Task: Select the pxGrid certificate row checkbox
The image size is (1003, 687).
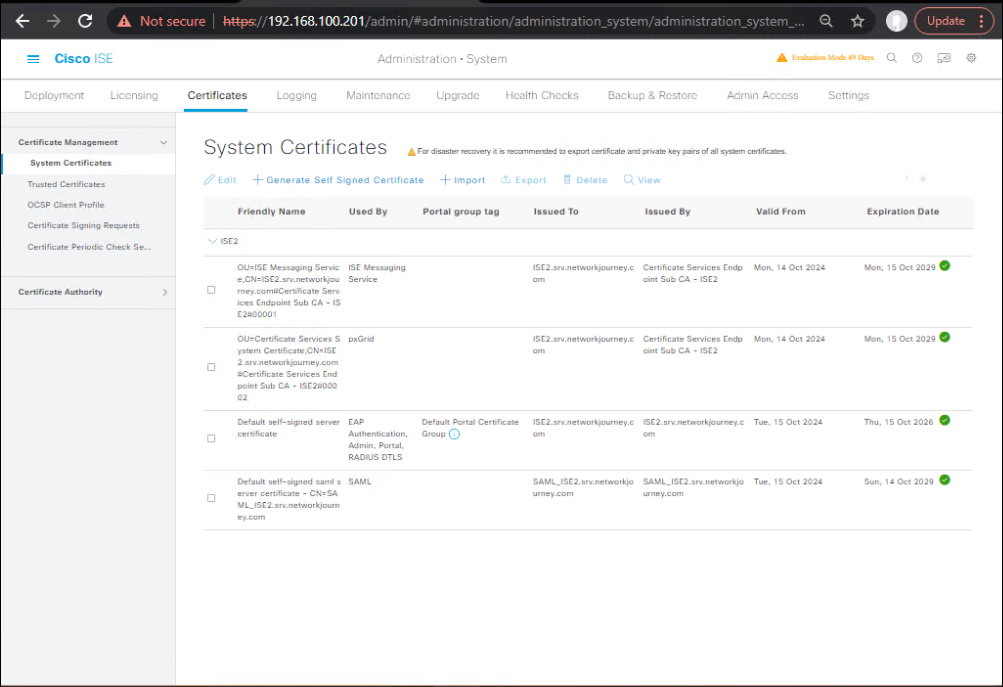Action: point(211,367)
